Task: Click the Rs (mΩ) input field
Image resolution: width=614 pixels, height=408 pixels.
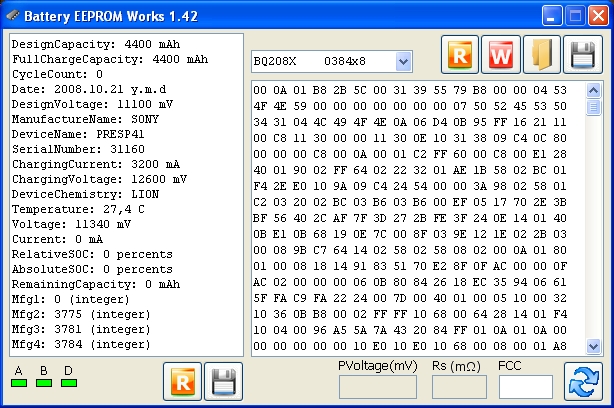Action: [x=459, y=387]
